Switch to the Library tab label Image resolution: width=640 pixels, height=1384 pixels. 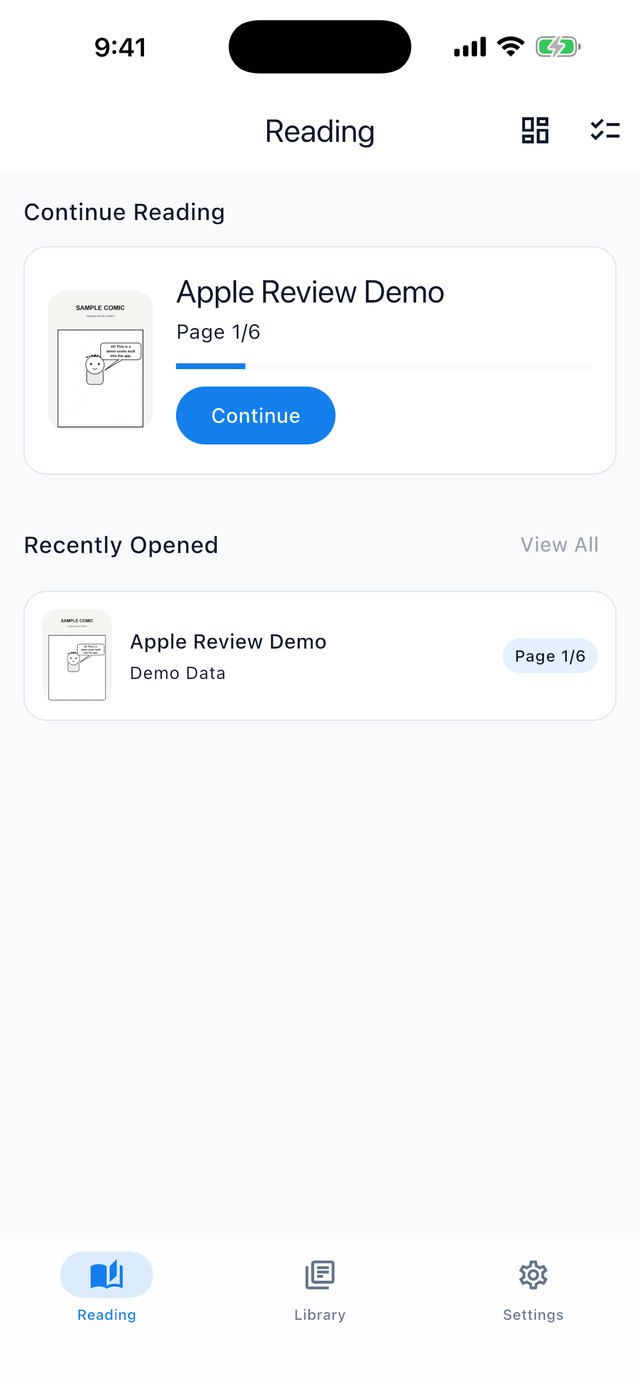point(320,1315)
